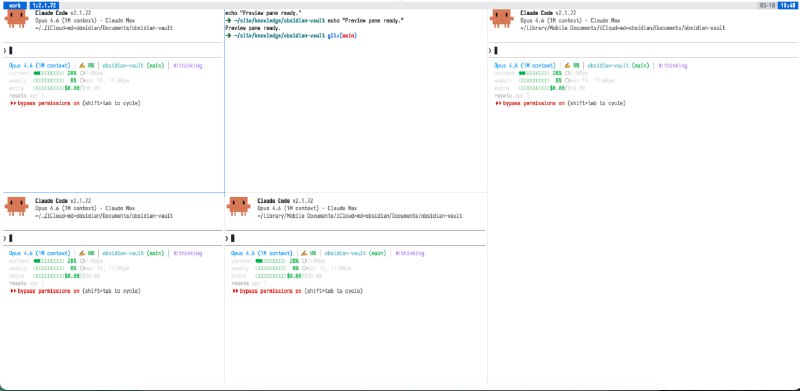The width and height of the screenshot is (800, 391).
Task: Click 'Opus 4.6 (1M context)' status in top-left pane
Action: coord(40,65)
